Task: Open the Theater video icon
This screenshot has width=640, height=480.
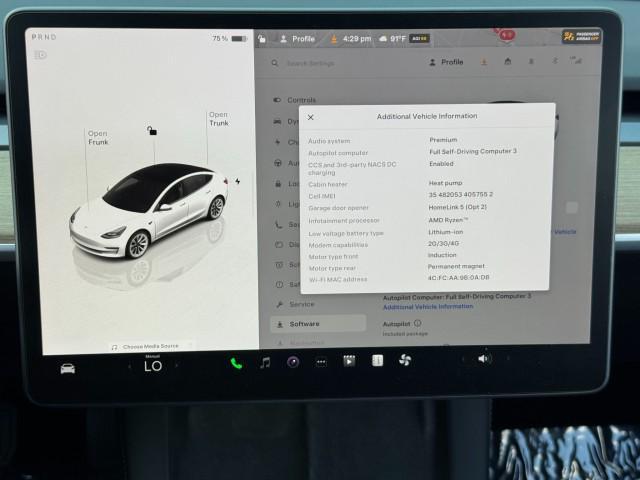Action: coord(349,361)
